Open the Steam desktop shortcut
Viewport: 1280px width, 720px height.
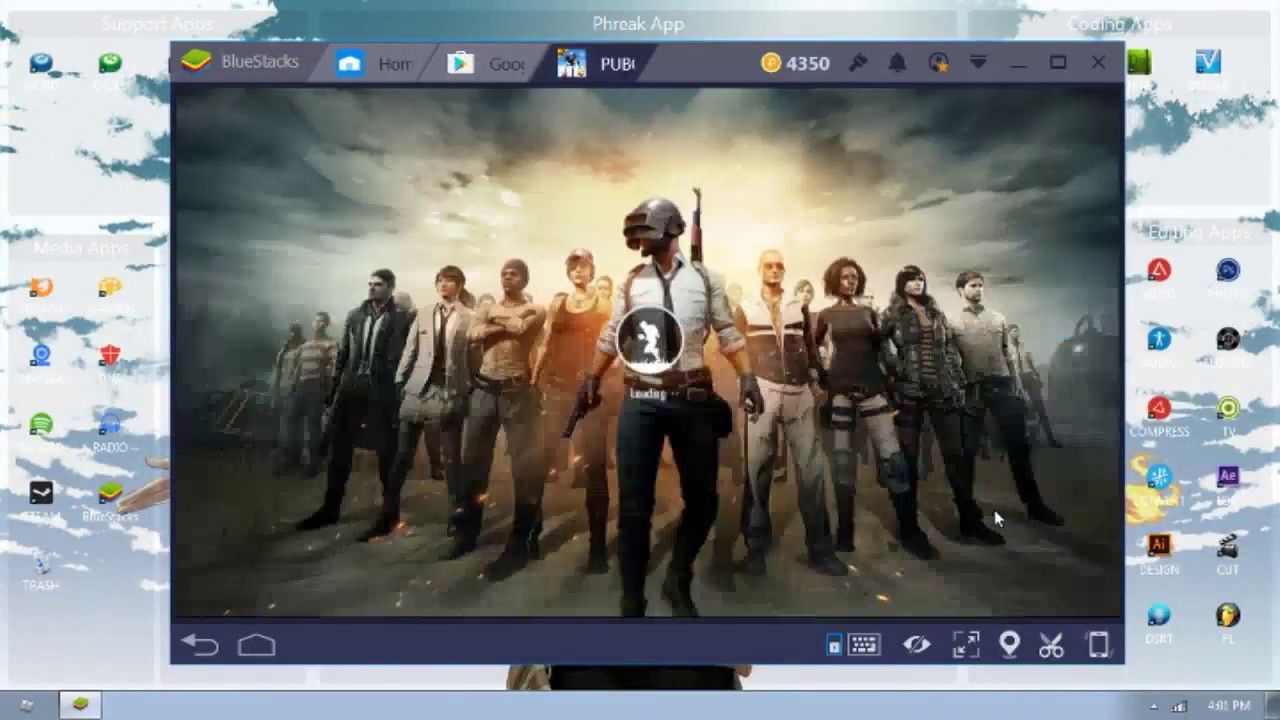click(41, 500)
